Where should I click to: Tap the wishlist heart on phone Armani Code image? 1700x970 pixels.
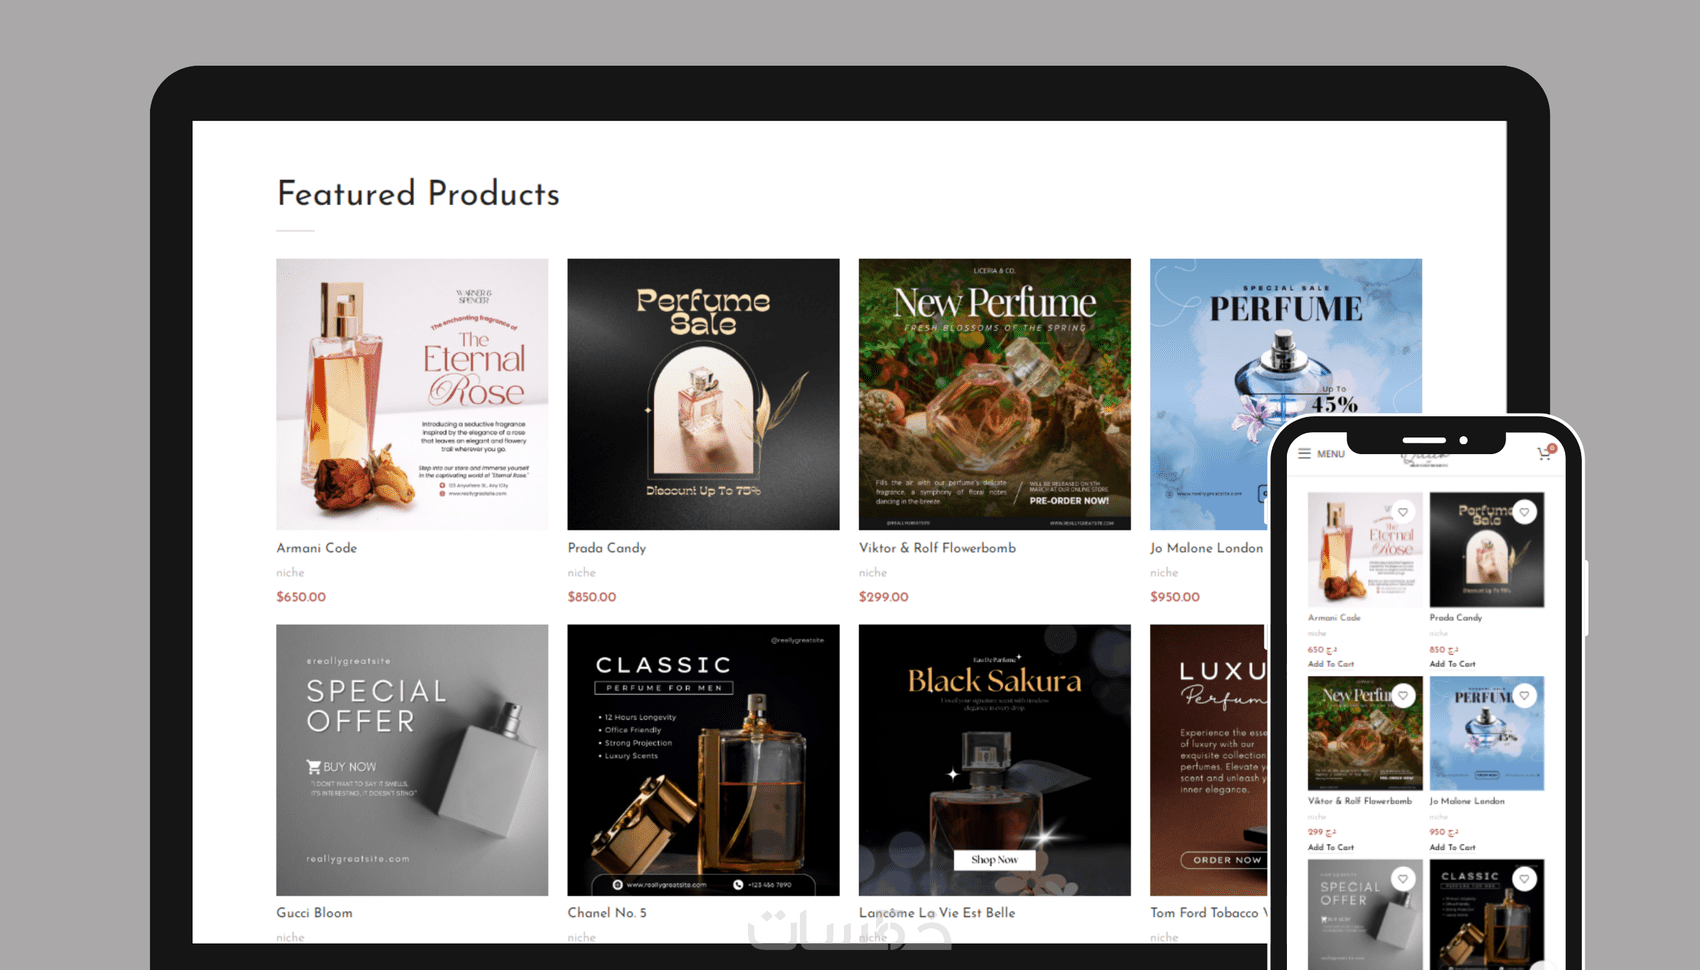click(1403, 512)
